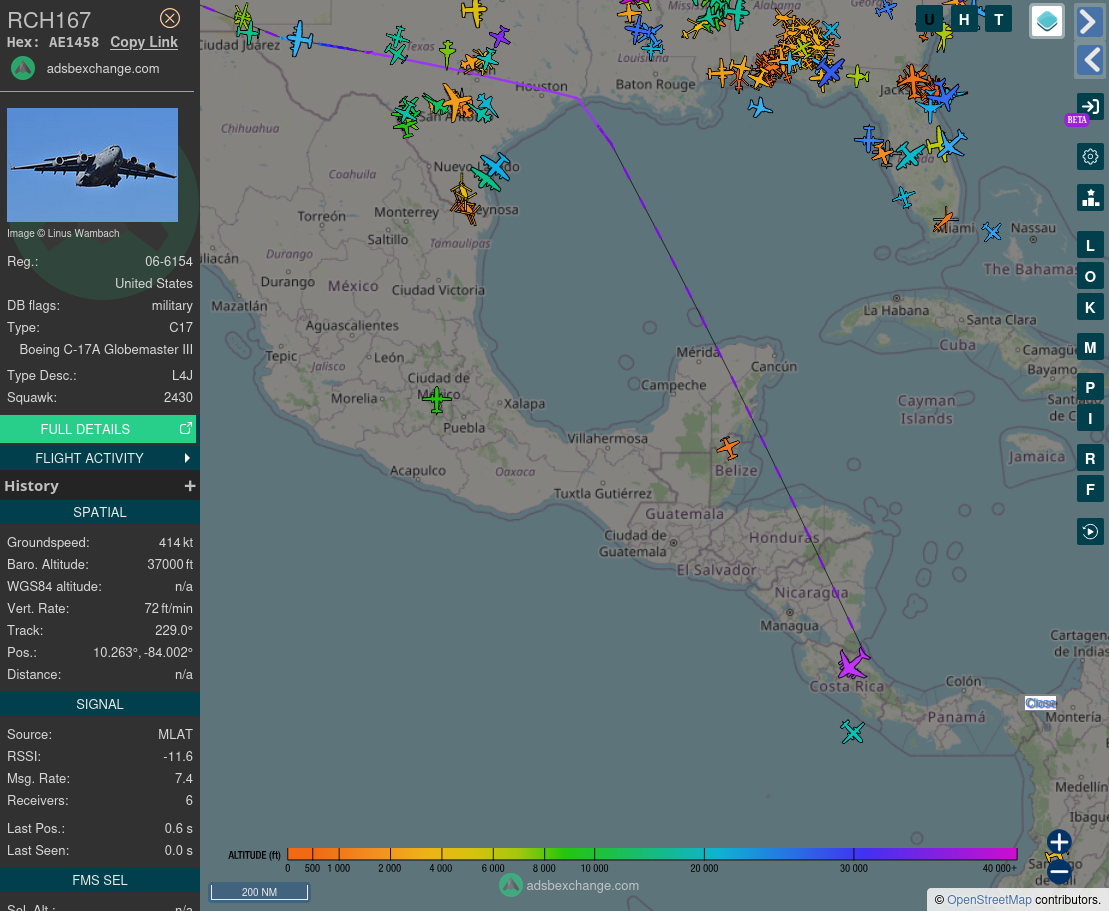Toggle the P map button
The width and height of the screenshot is (1109, 911).
[x=1090, y=387]
